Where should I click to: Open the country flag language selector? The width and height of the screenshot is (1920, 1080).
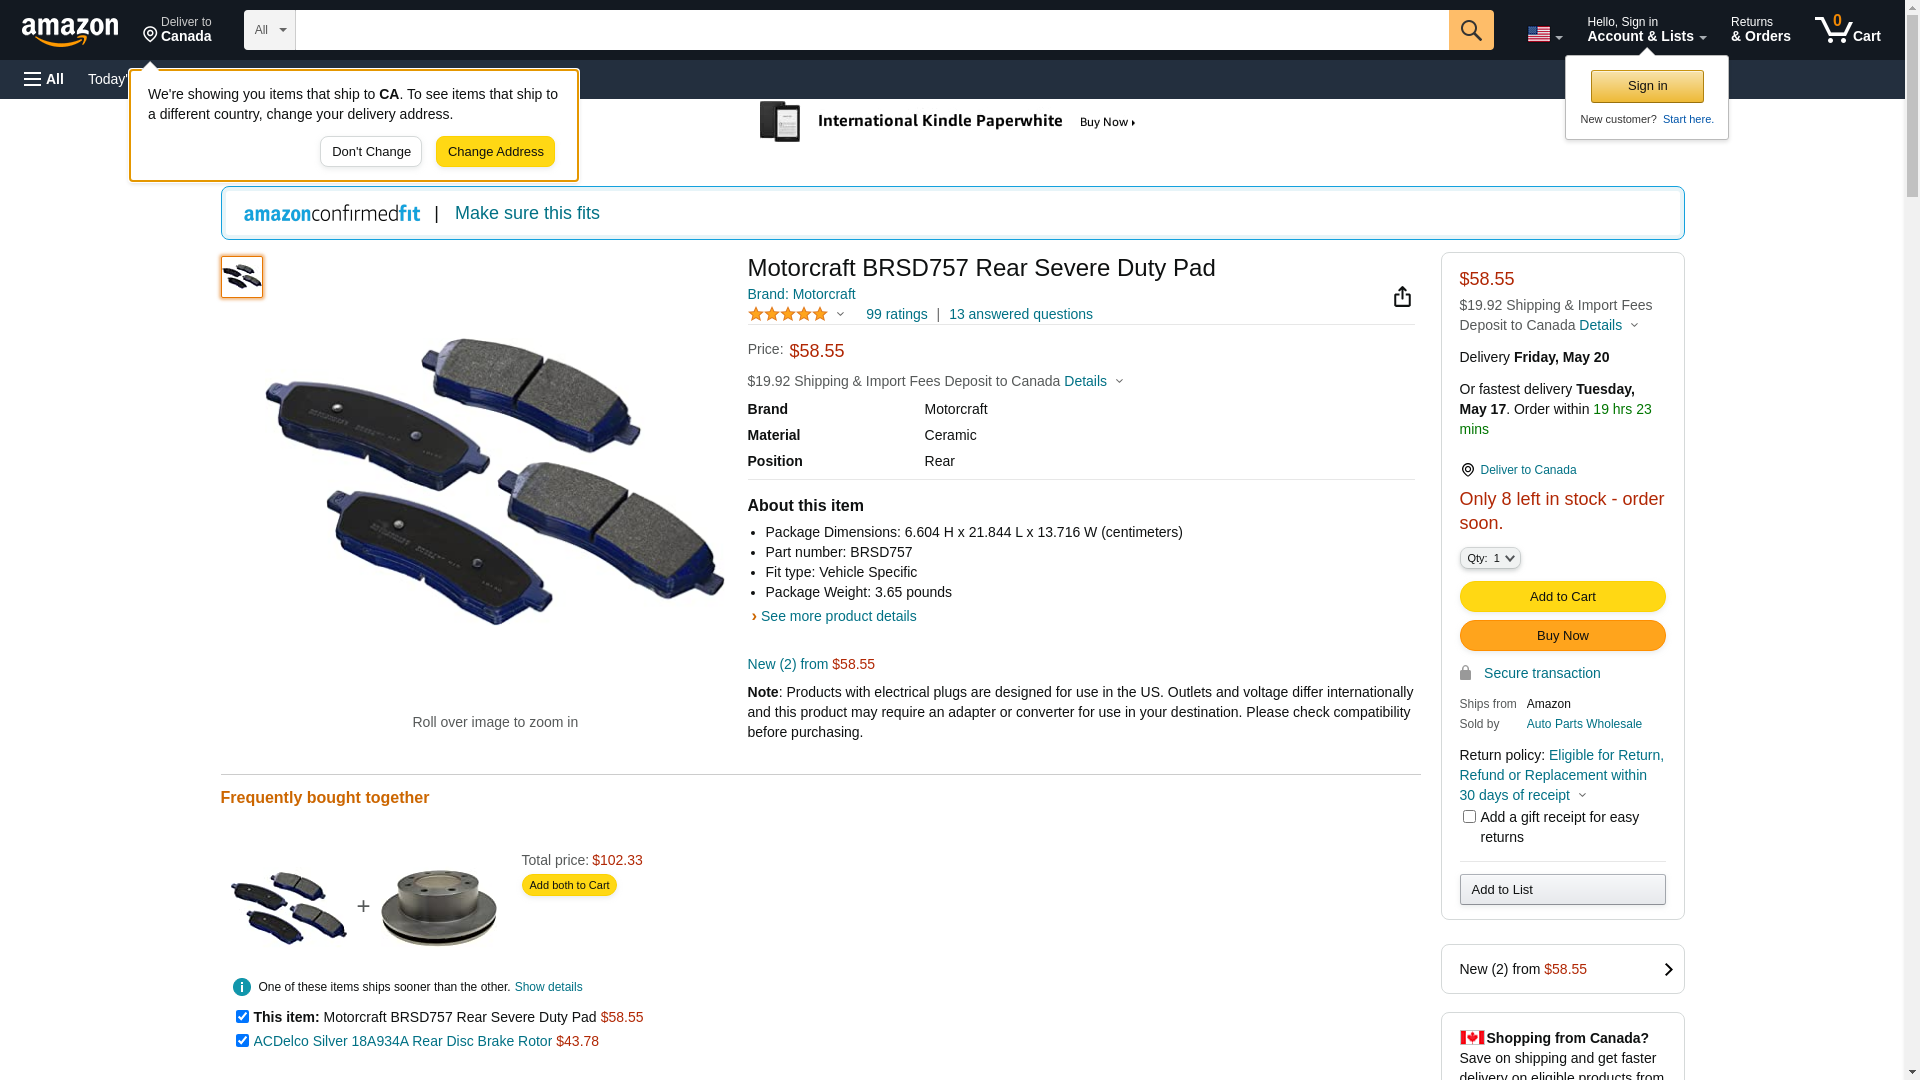[1544, 34]
